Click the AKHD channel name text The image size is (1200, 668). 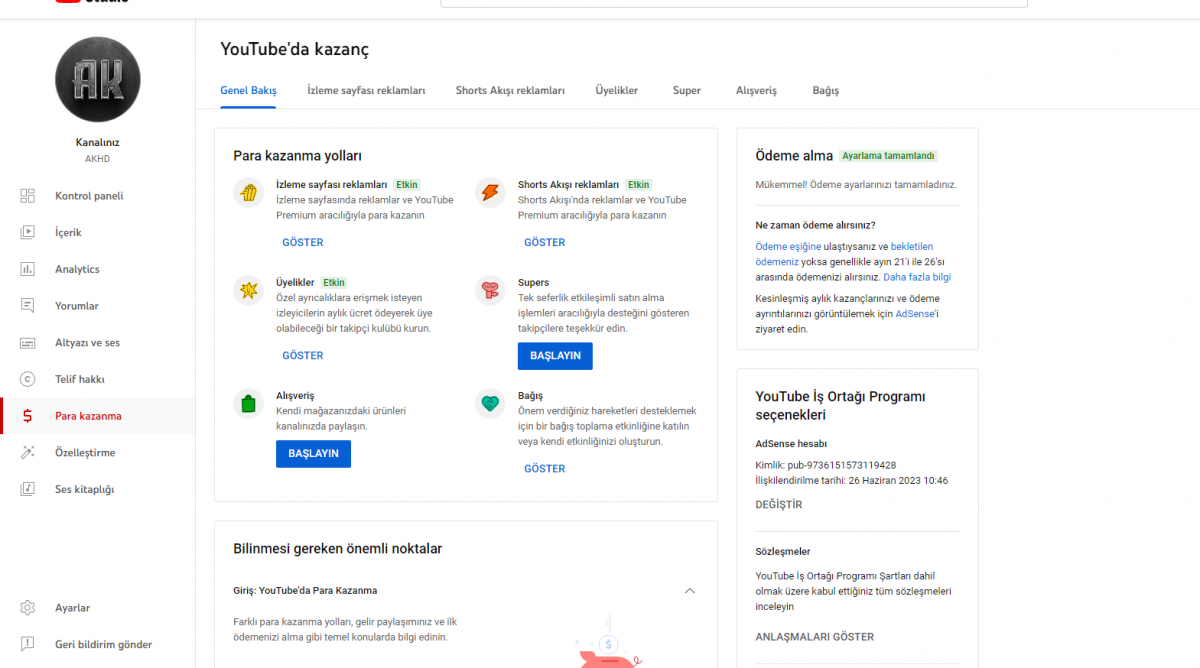click(97, 159)
